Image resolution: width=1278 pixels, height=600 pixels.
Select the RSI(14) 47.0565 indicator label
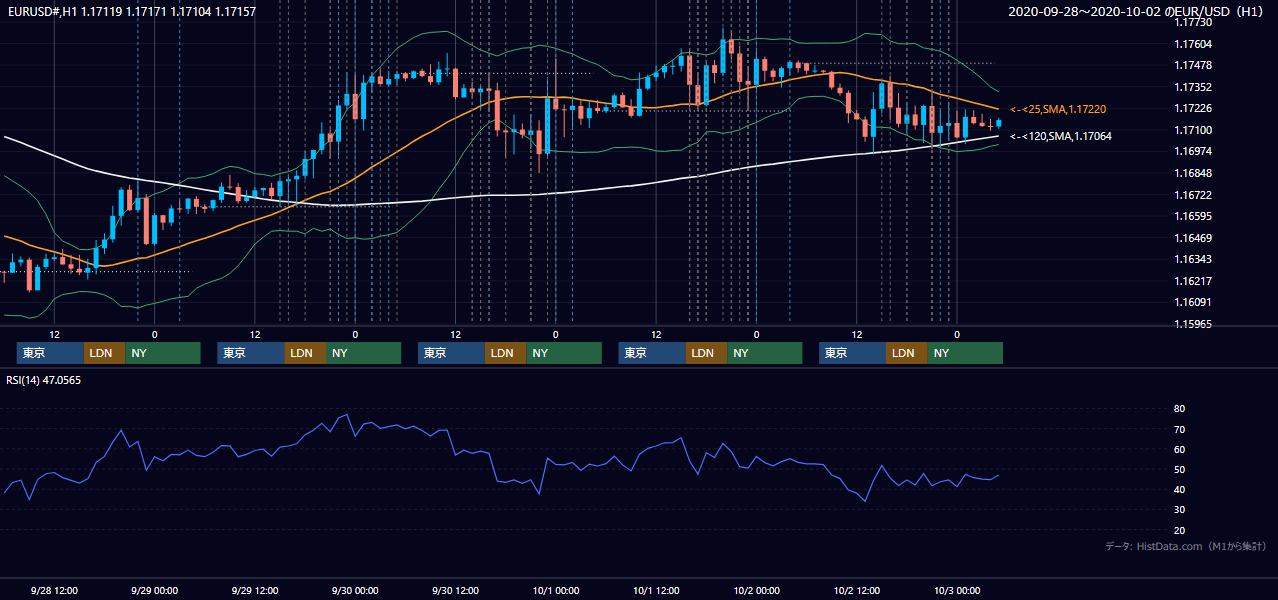(x=43, y=380)
